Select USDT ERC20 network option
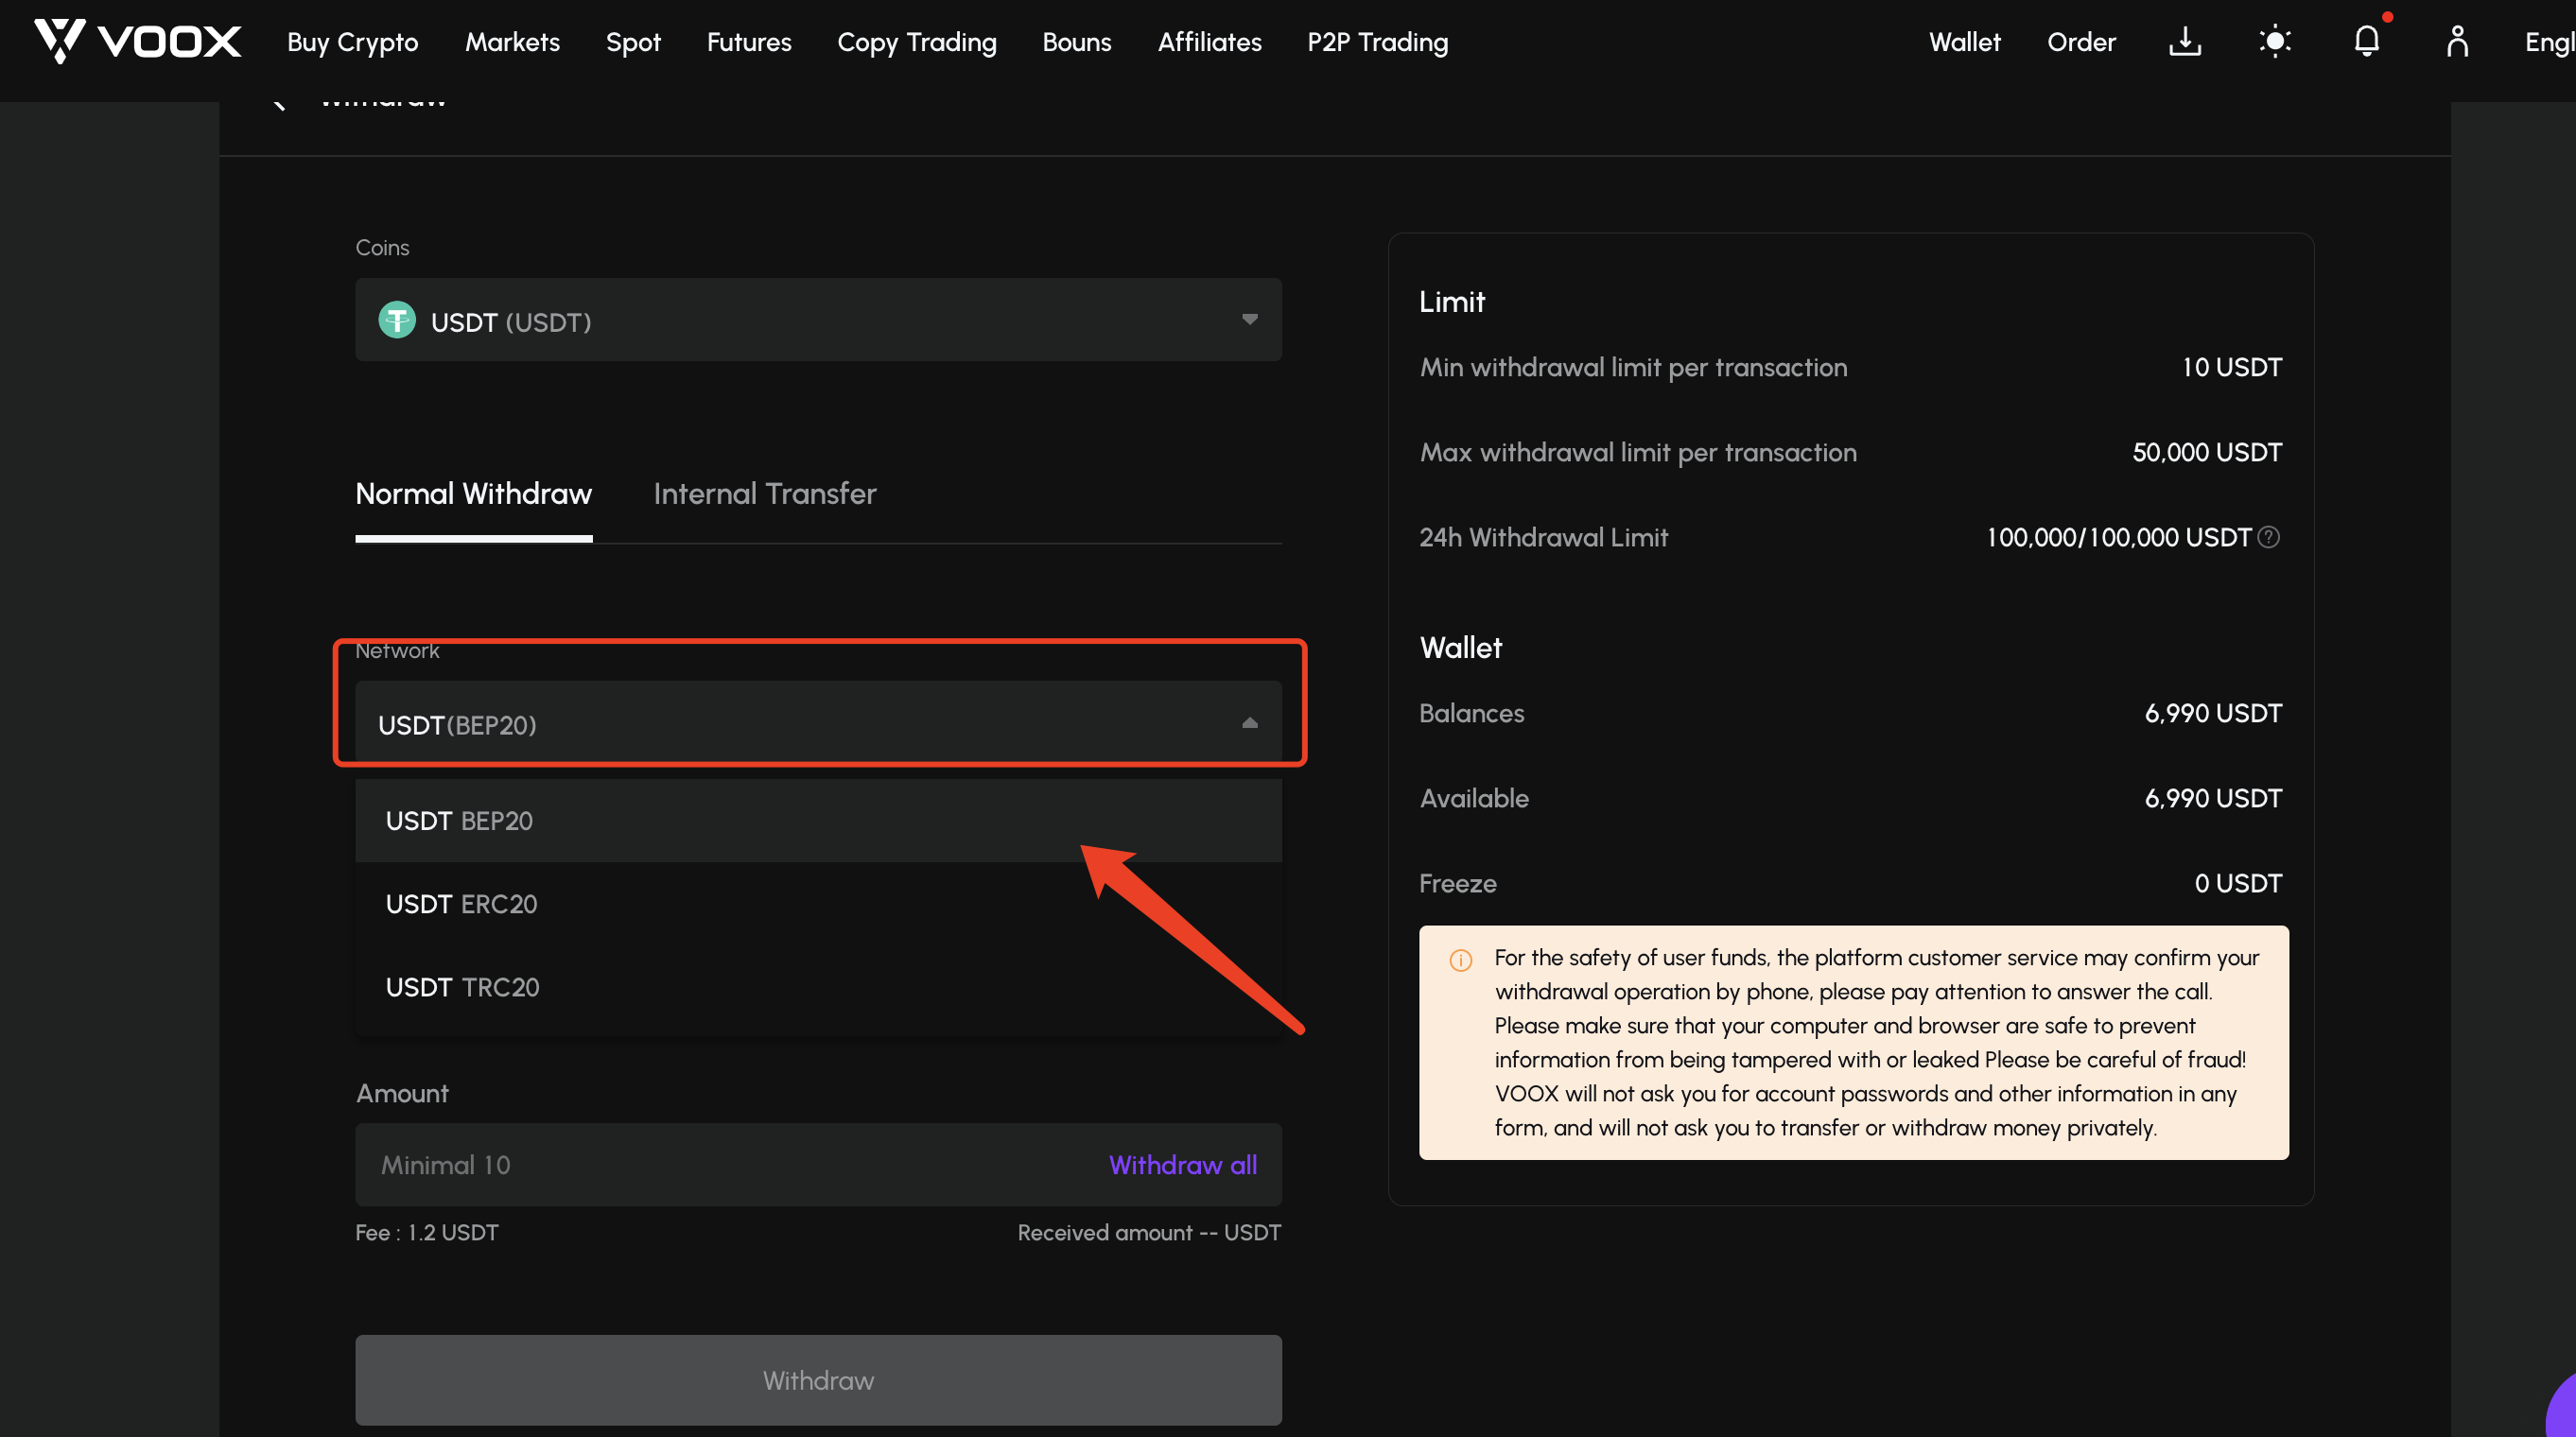This screenshot has height=1437, width=2576. pyautogui.click(x=818, y=904)
